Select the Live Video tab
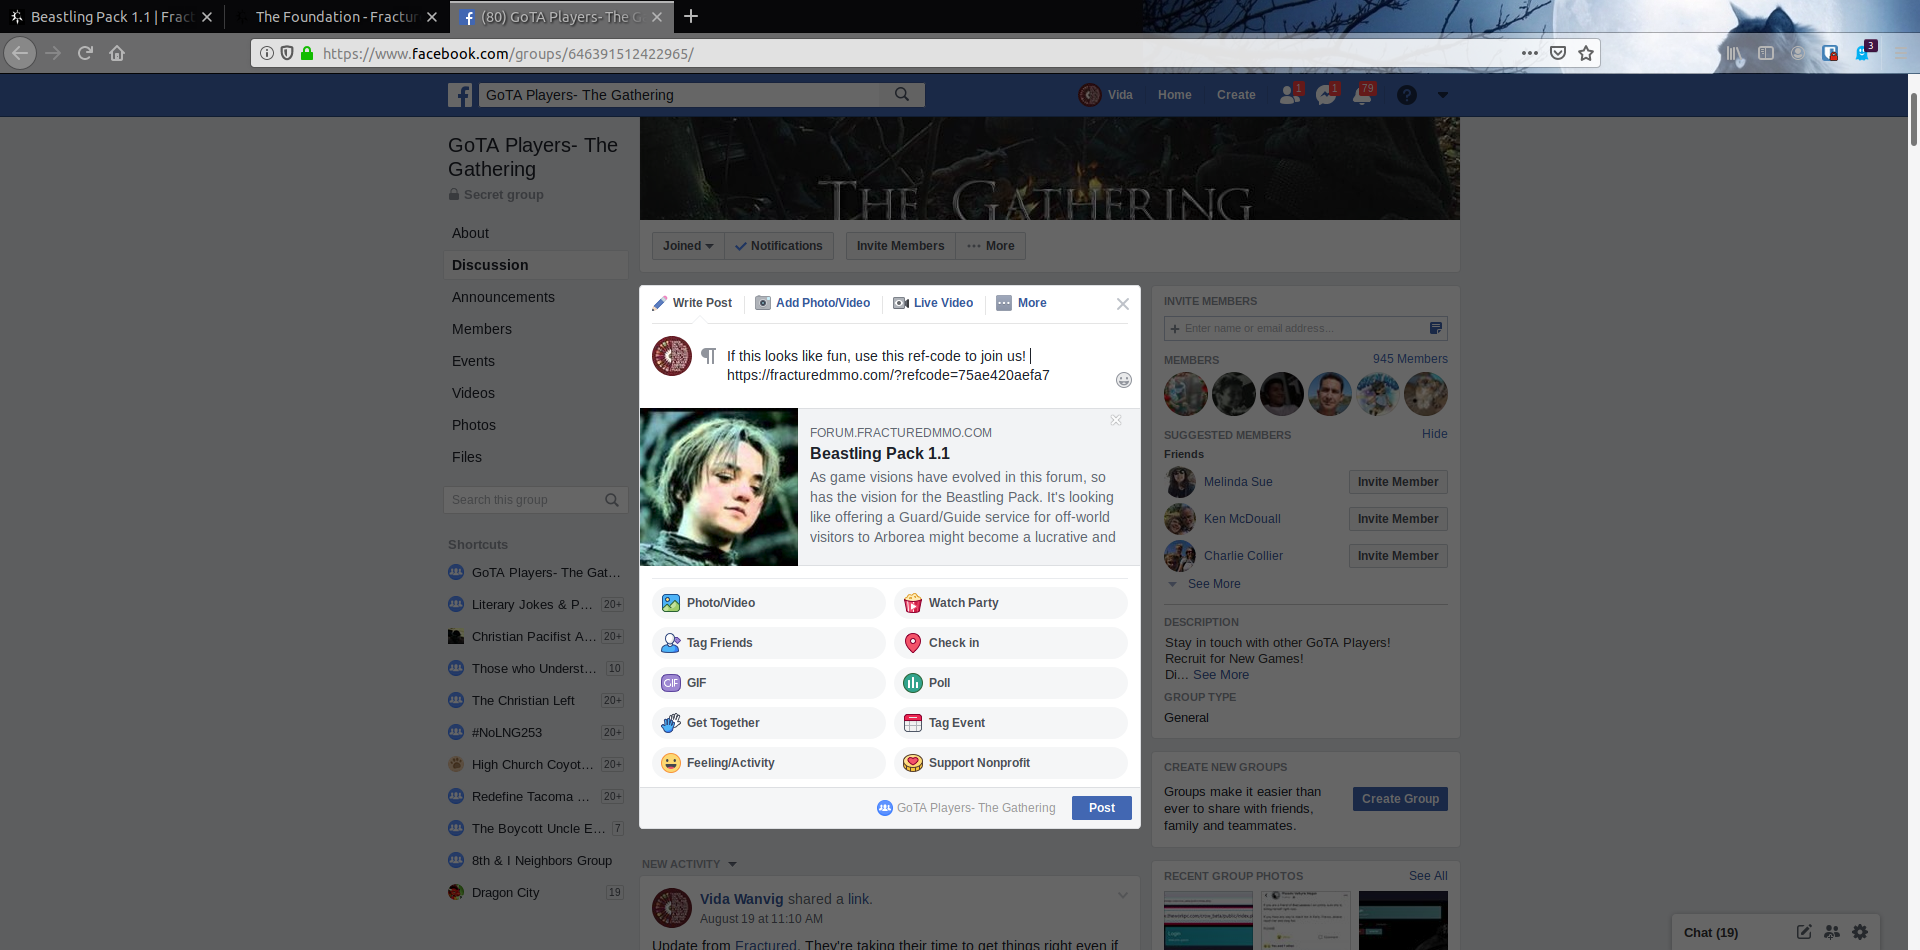This screenshot has width=1920, height=950. pyautogui.click(x=933, y=303)
